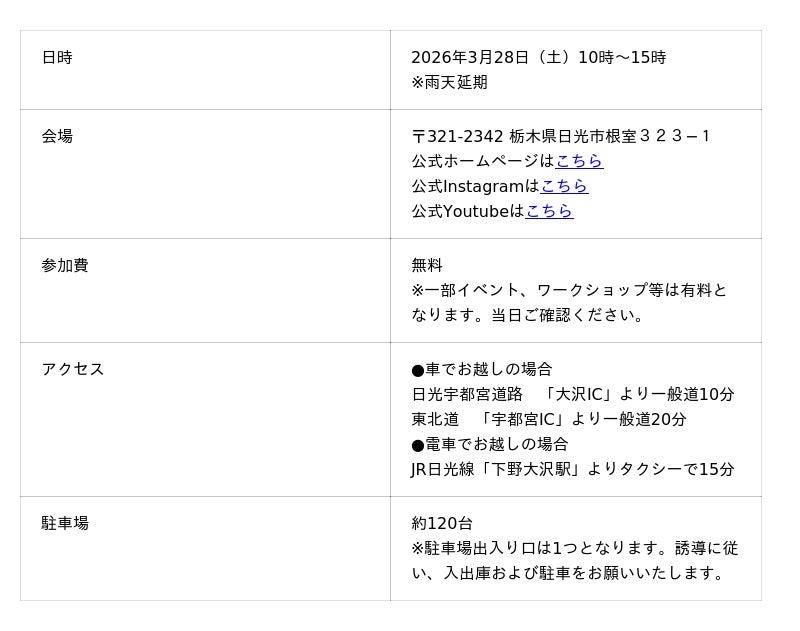
Task: Open the 公式ホームページ こちら link
Action: coord(579,161)
